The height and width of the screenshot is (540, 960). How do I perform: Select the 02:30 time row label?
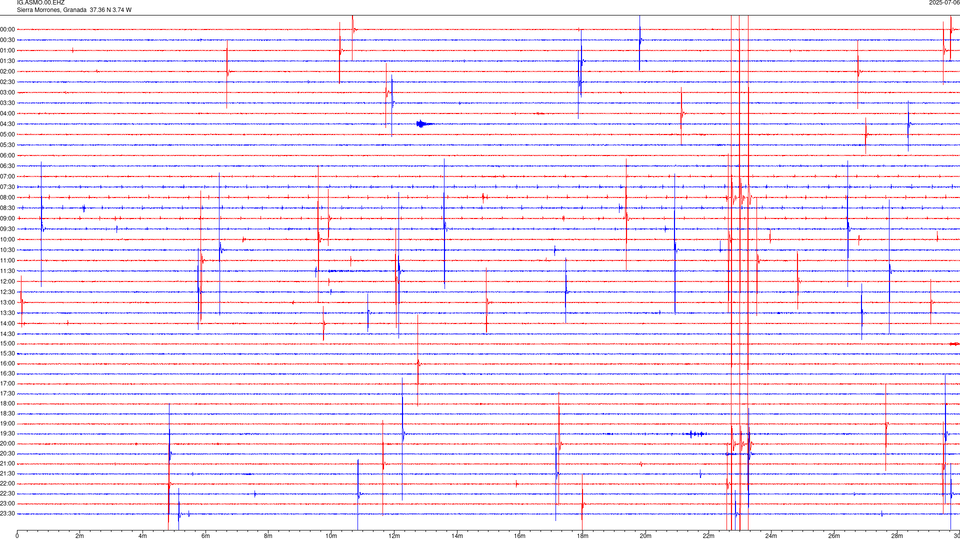(8, 82)
